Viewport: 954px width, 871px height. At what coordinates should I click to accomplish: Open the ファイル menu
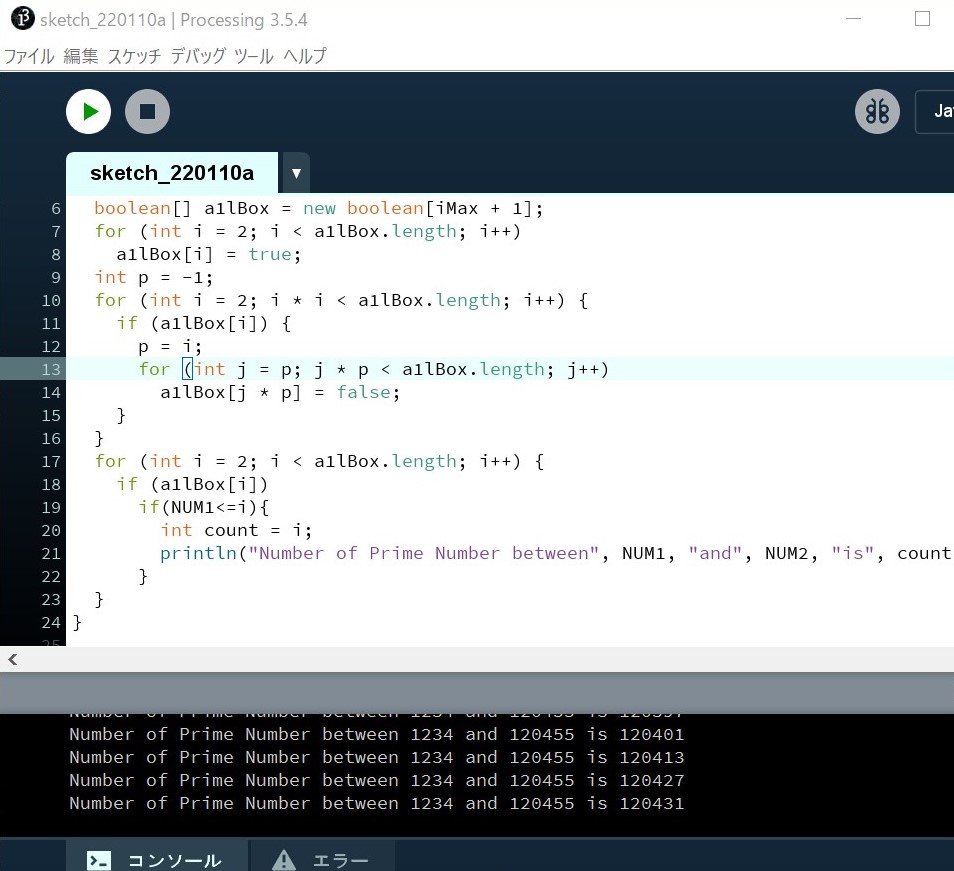point(29,56)
